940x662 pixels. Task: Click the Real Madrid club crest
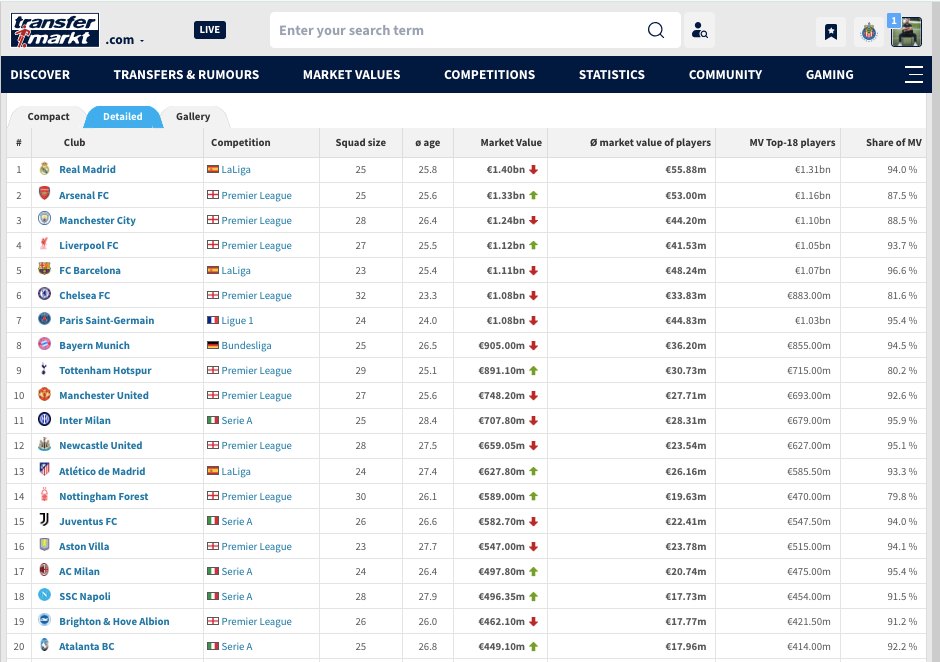44,170
